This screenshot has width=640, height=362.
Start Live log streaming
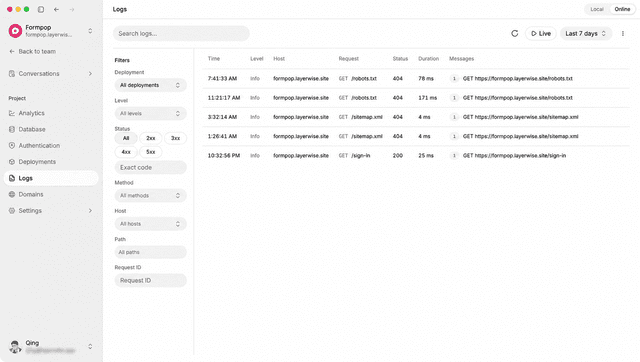pyautogui.click(x=541, y=33)
